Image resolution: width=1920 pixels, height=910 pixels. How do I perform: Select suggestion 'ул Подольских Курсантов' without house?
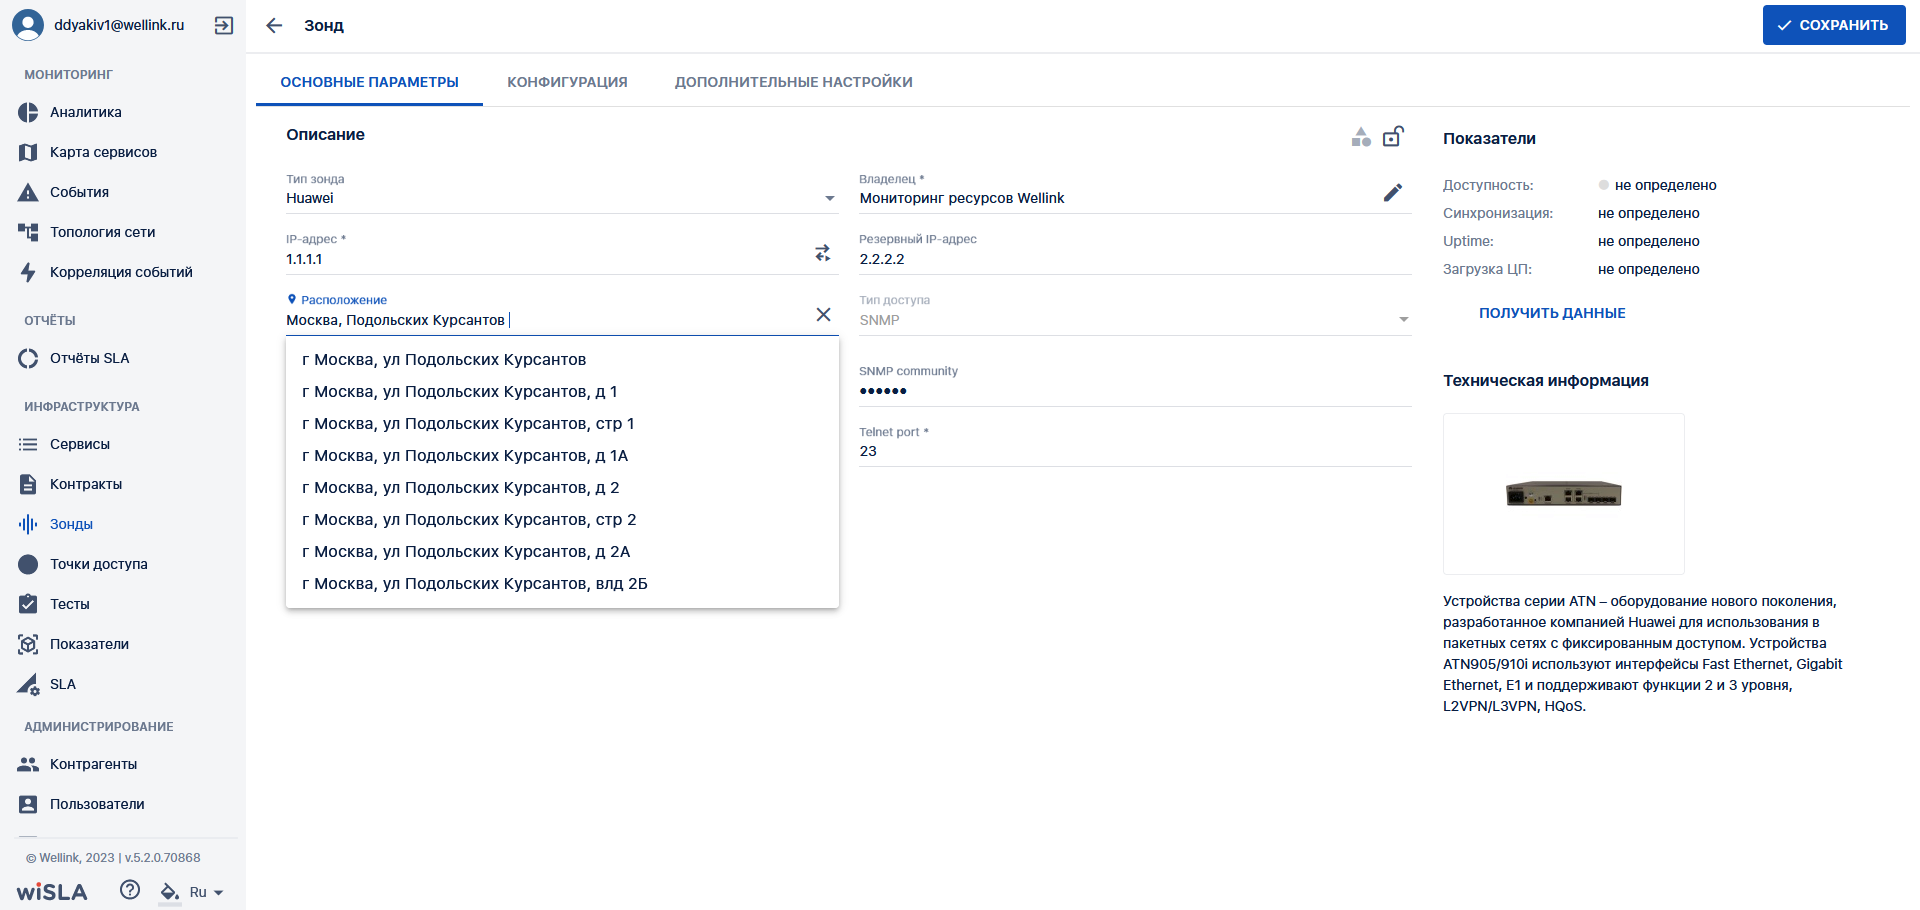(562, 360)
